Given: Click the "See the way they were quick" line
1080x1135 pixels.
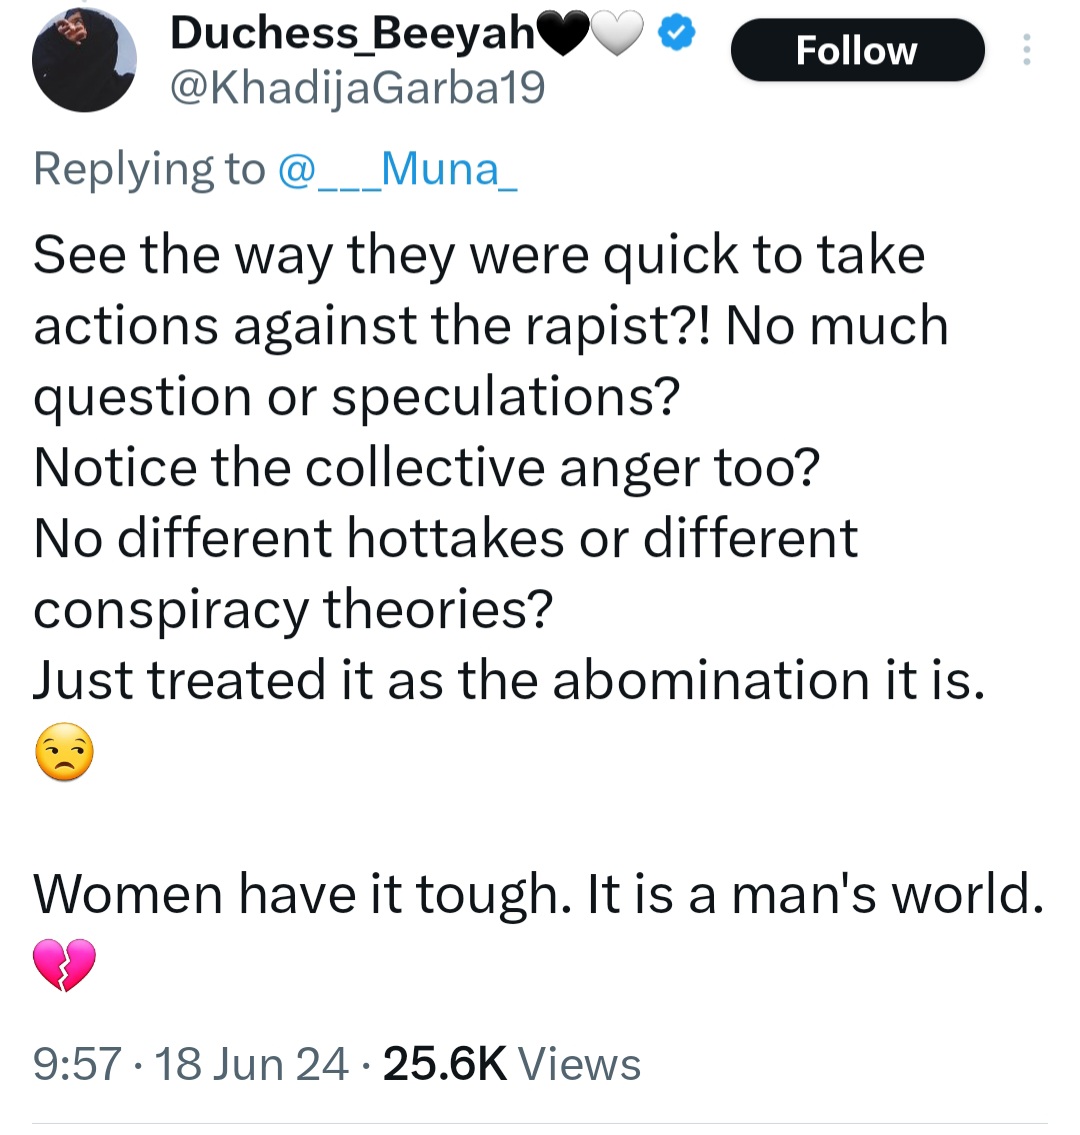Looking at the screenshot, I should tap(480, 255).
